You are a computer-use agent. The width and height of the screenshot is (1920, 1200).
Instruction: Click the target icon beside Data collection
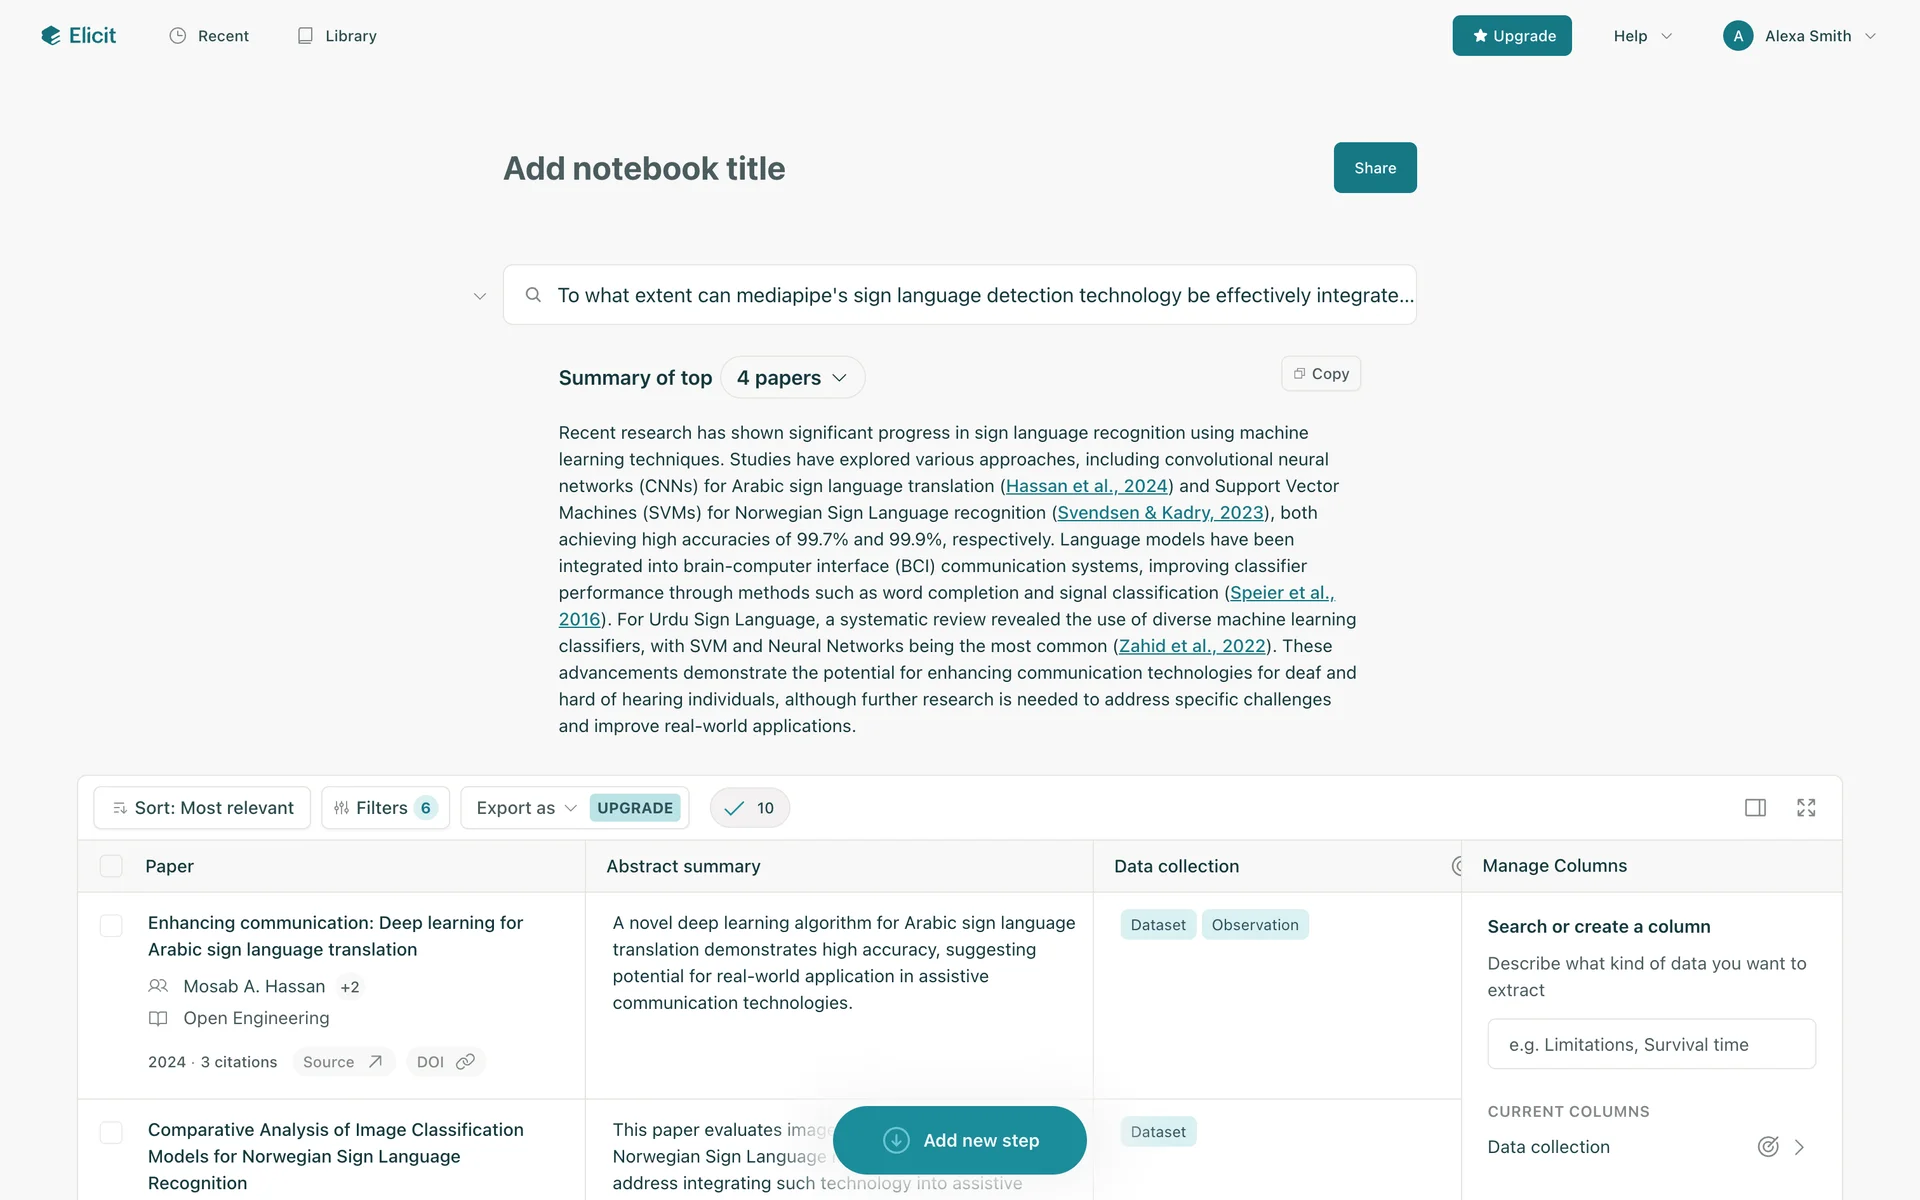coord(1768,1147)
